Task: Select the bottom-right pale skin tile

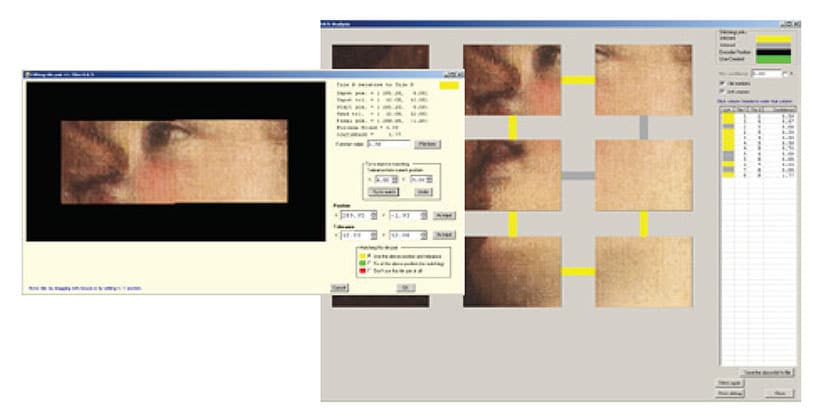Action: pyautogui.click(x=644, y=271)
